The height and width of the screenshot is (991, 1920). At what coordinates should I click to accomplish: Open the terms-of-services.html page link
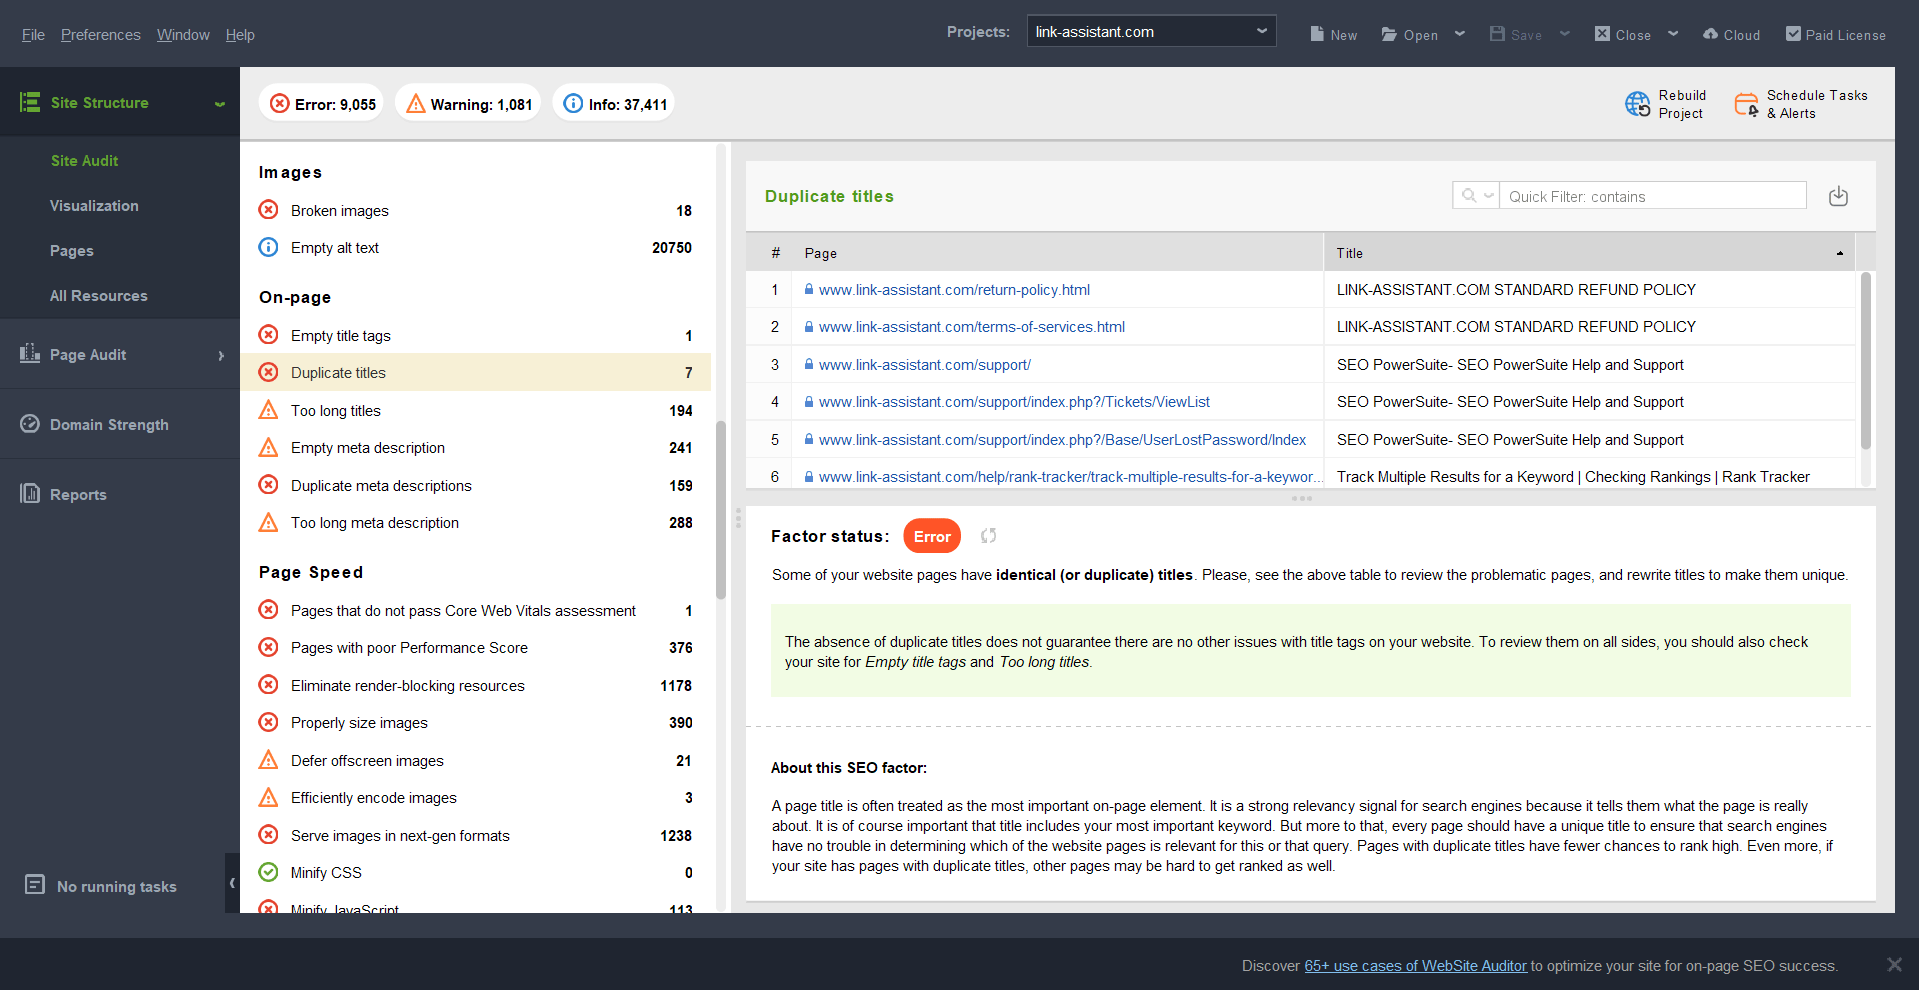971,327
